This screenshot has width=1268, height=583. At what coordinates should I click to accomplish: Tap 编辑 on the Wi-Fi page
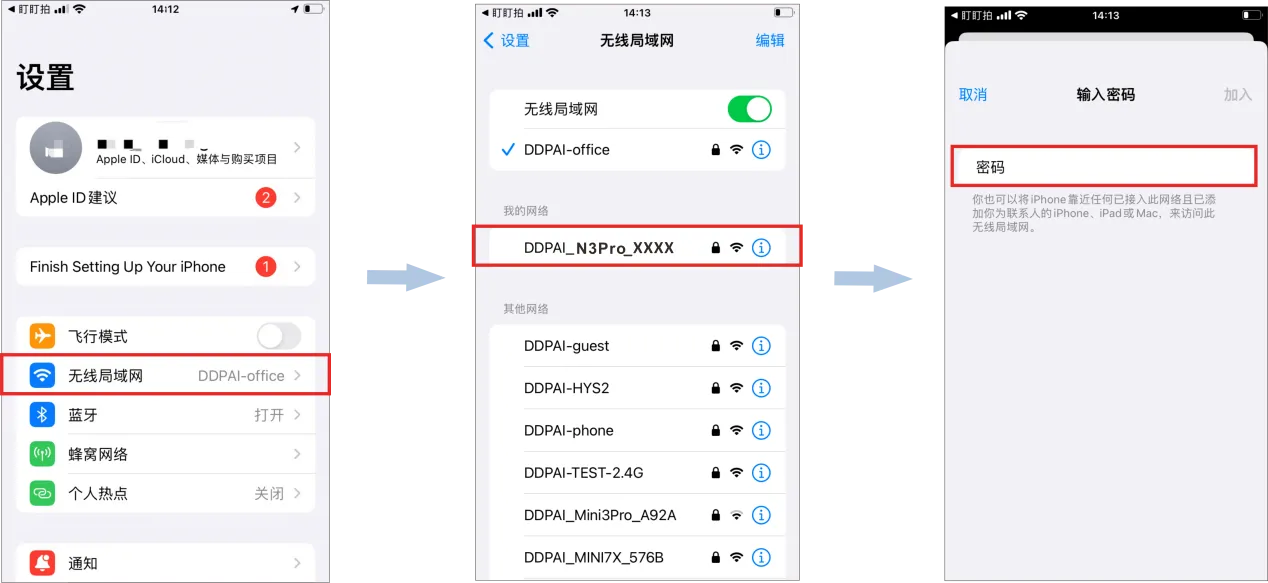tap(770, 41)
